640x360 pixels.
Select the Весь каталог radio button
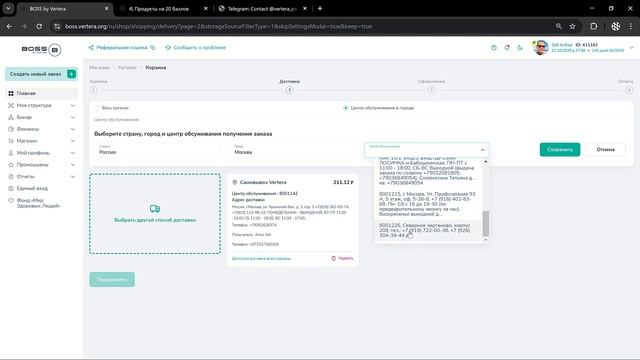pos(97,108)
